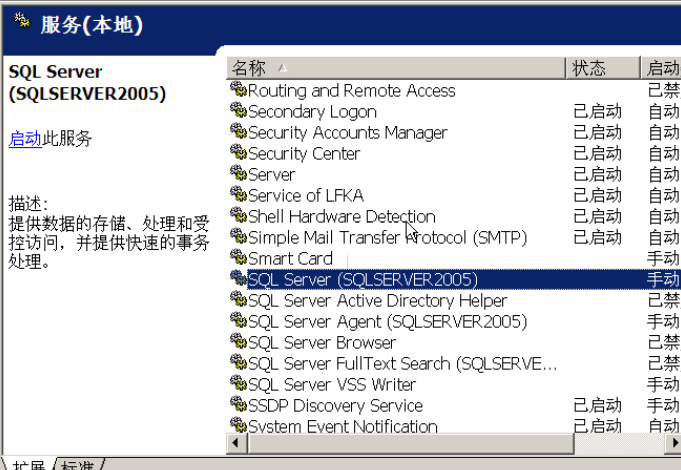This screenshot has width=681, height=470.
Task: Select Simple Mail Transfer Protocol (SMTP) service
Action: coord(387,238)
